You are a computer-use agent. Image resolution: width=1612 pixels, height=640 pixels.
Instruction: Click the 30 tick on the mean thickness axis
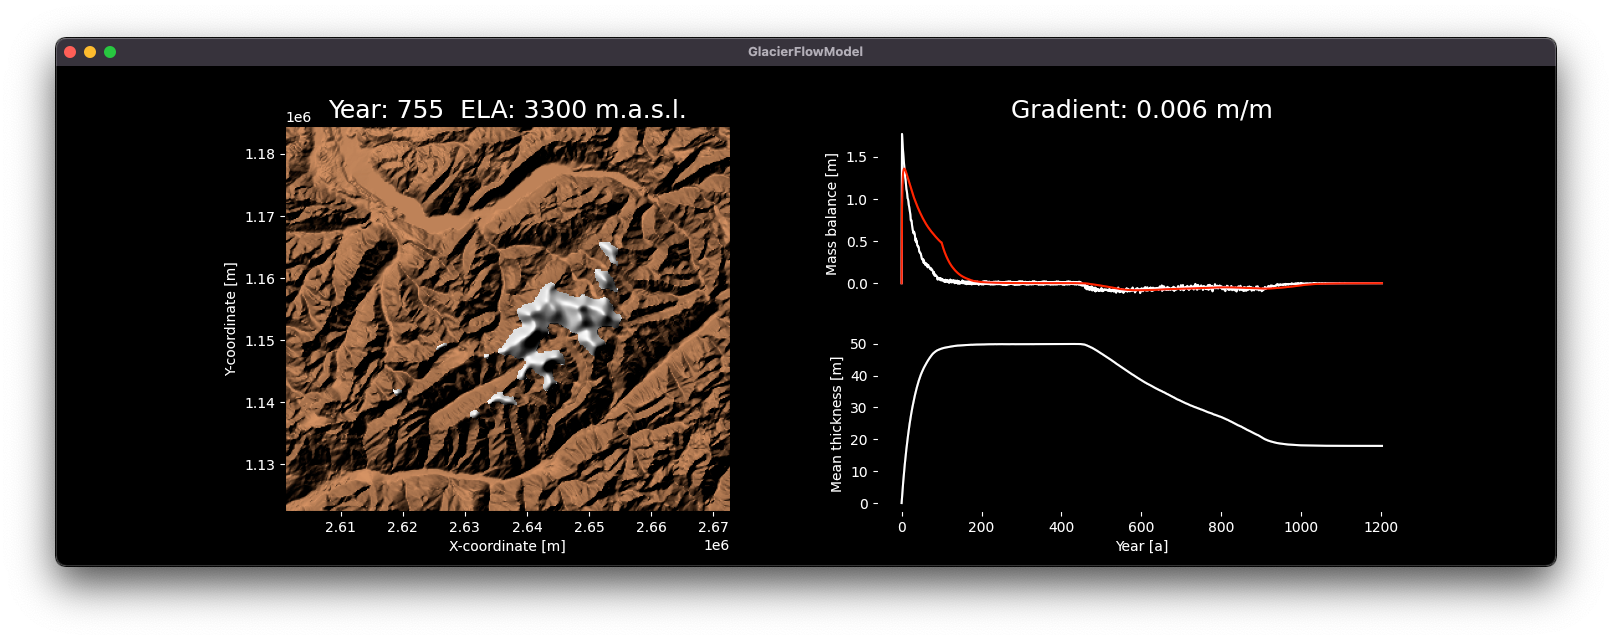pos(859,408)
